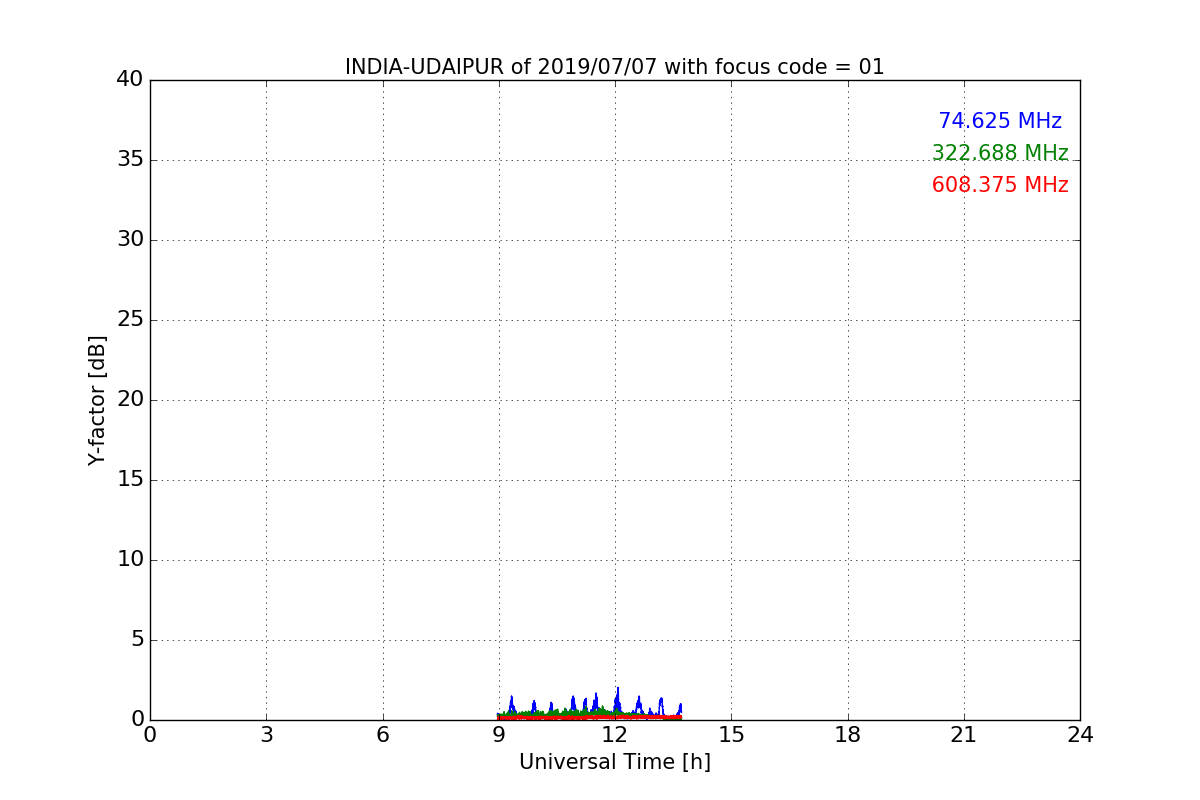The height and width of the screenshot is (800, 1200).
Task: Click the y-axis tick label 35
Action: (x=130, y=160)
